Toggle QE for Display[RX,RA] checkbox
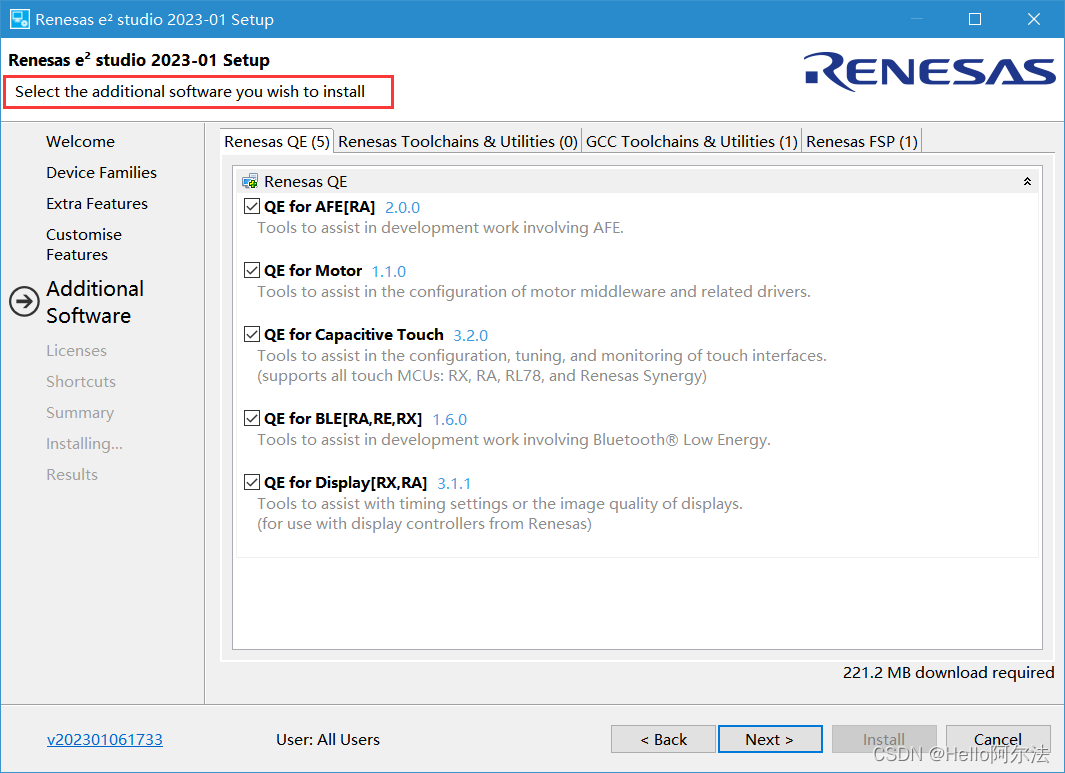 pos(252,482)
